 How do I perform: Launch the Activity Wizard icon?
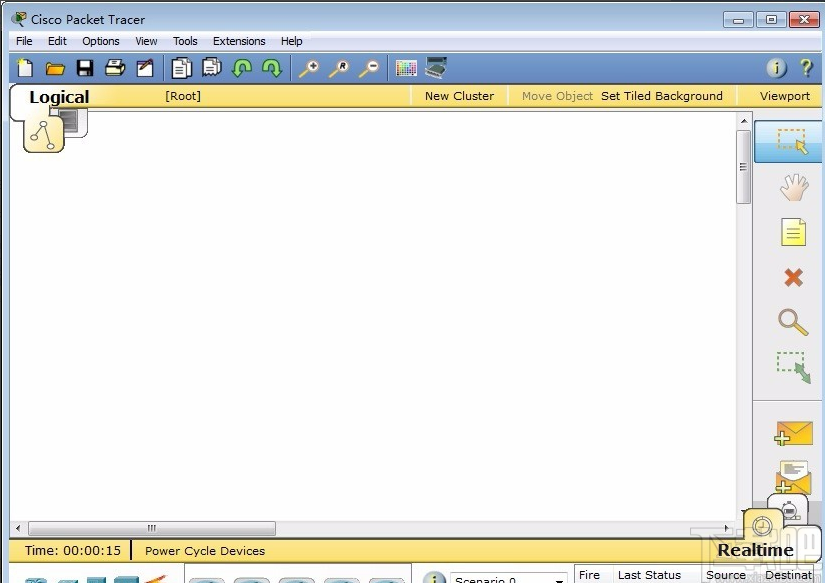tap(145, 68)
